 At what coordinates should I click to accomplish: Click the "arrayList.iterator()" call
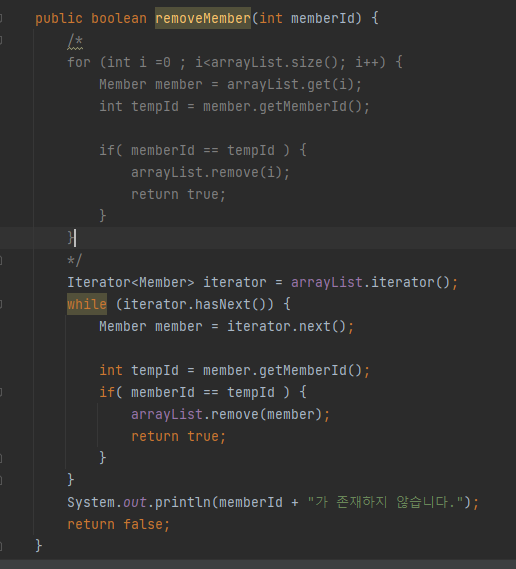click(370, 282)
